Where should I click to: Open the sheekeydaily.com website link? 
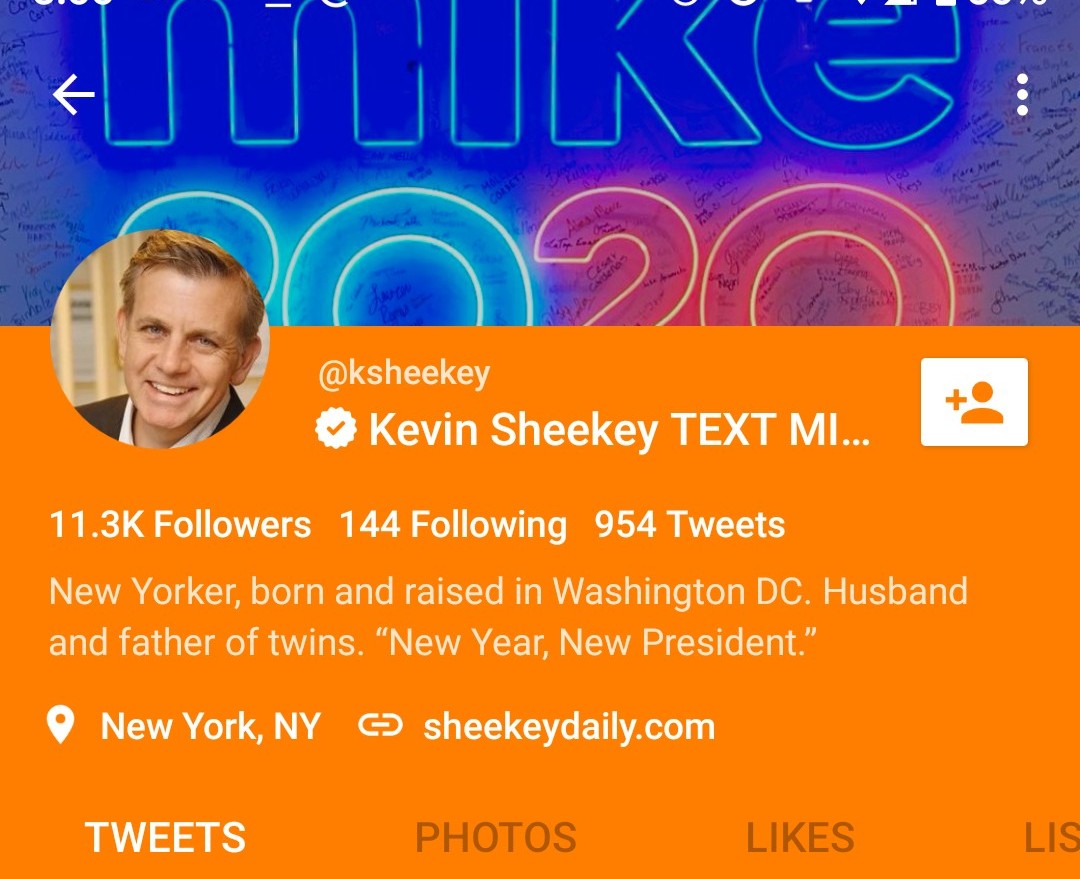(x=569, y=727)
